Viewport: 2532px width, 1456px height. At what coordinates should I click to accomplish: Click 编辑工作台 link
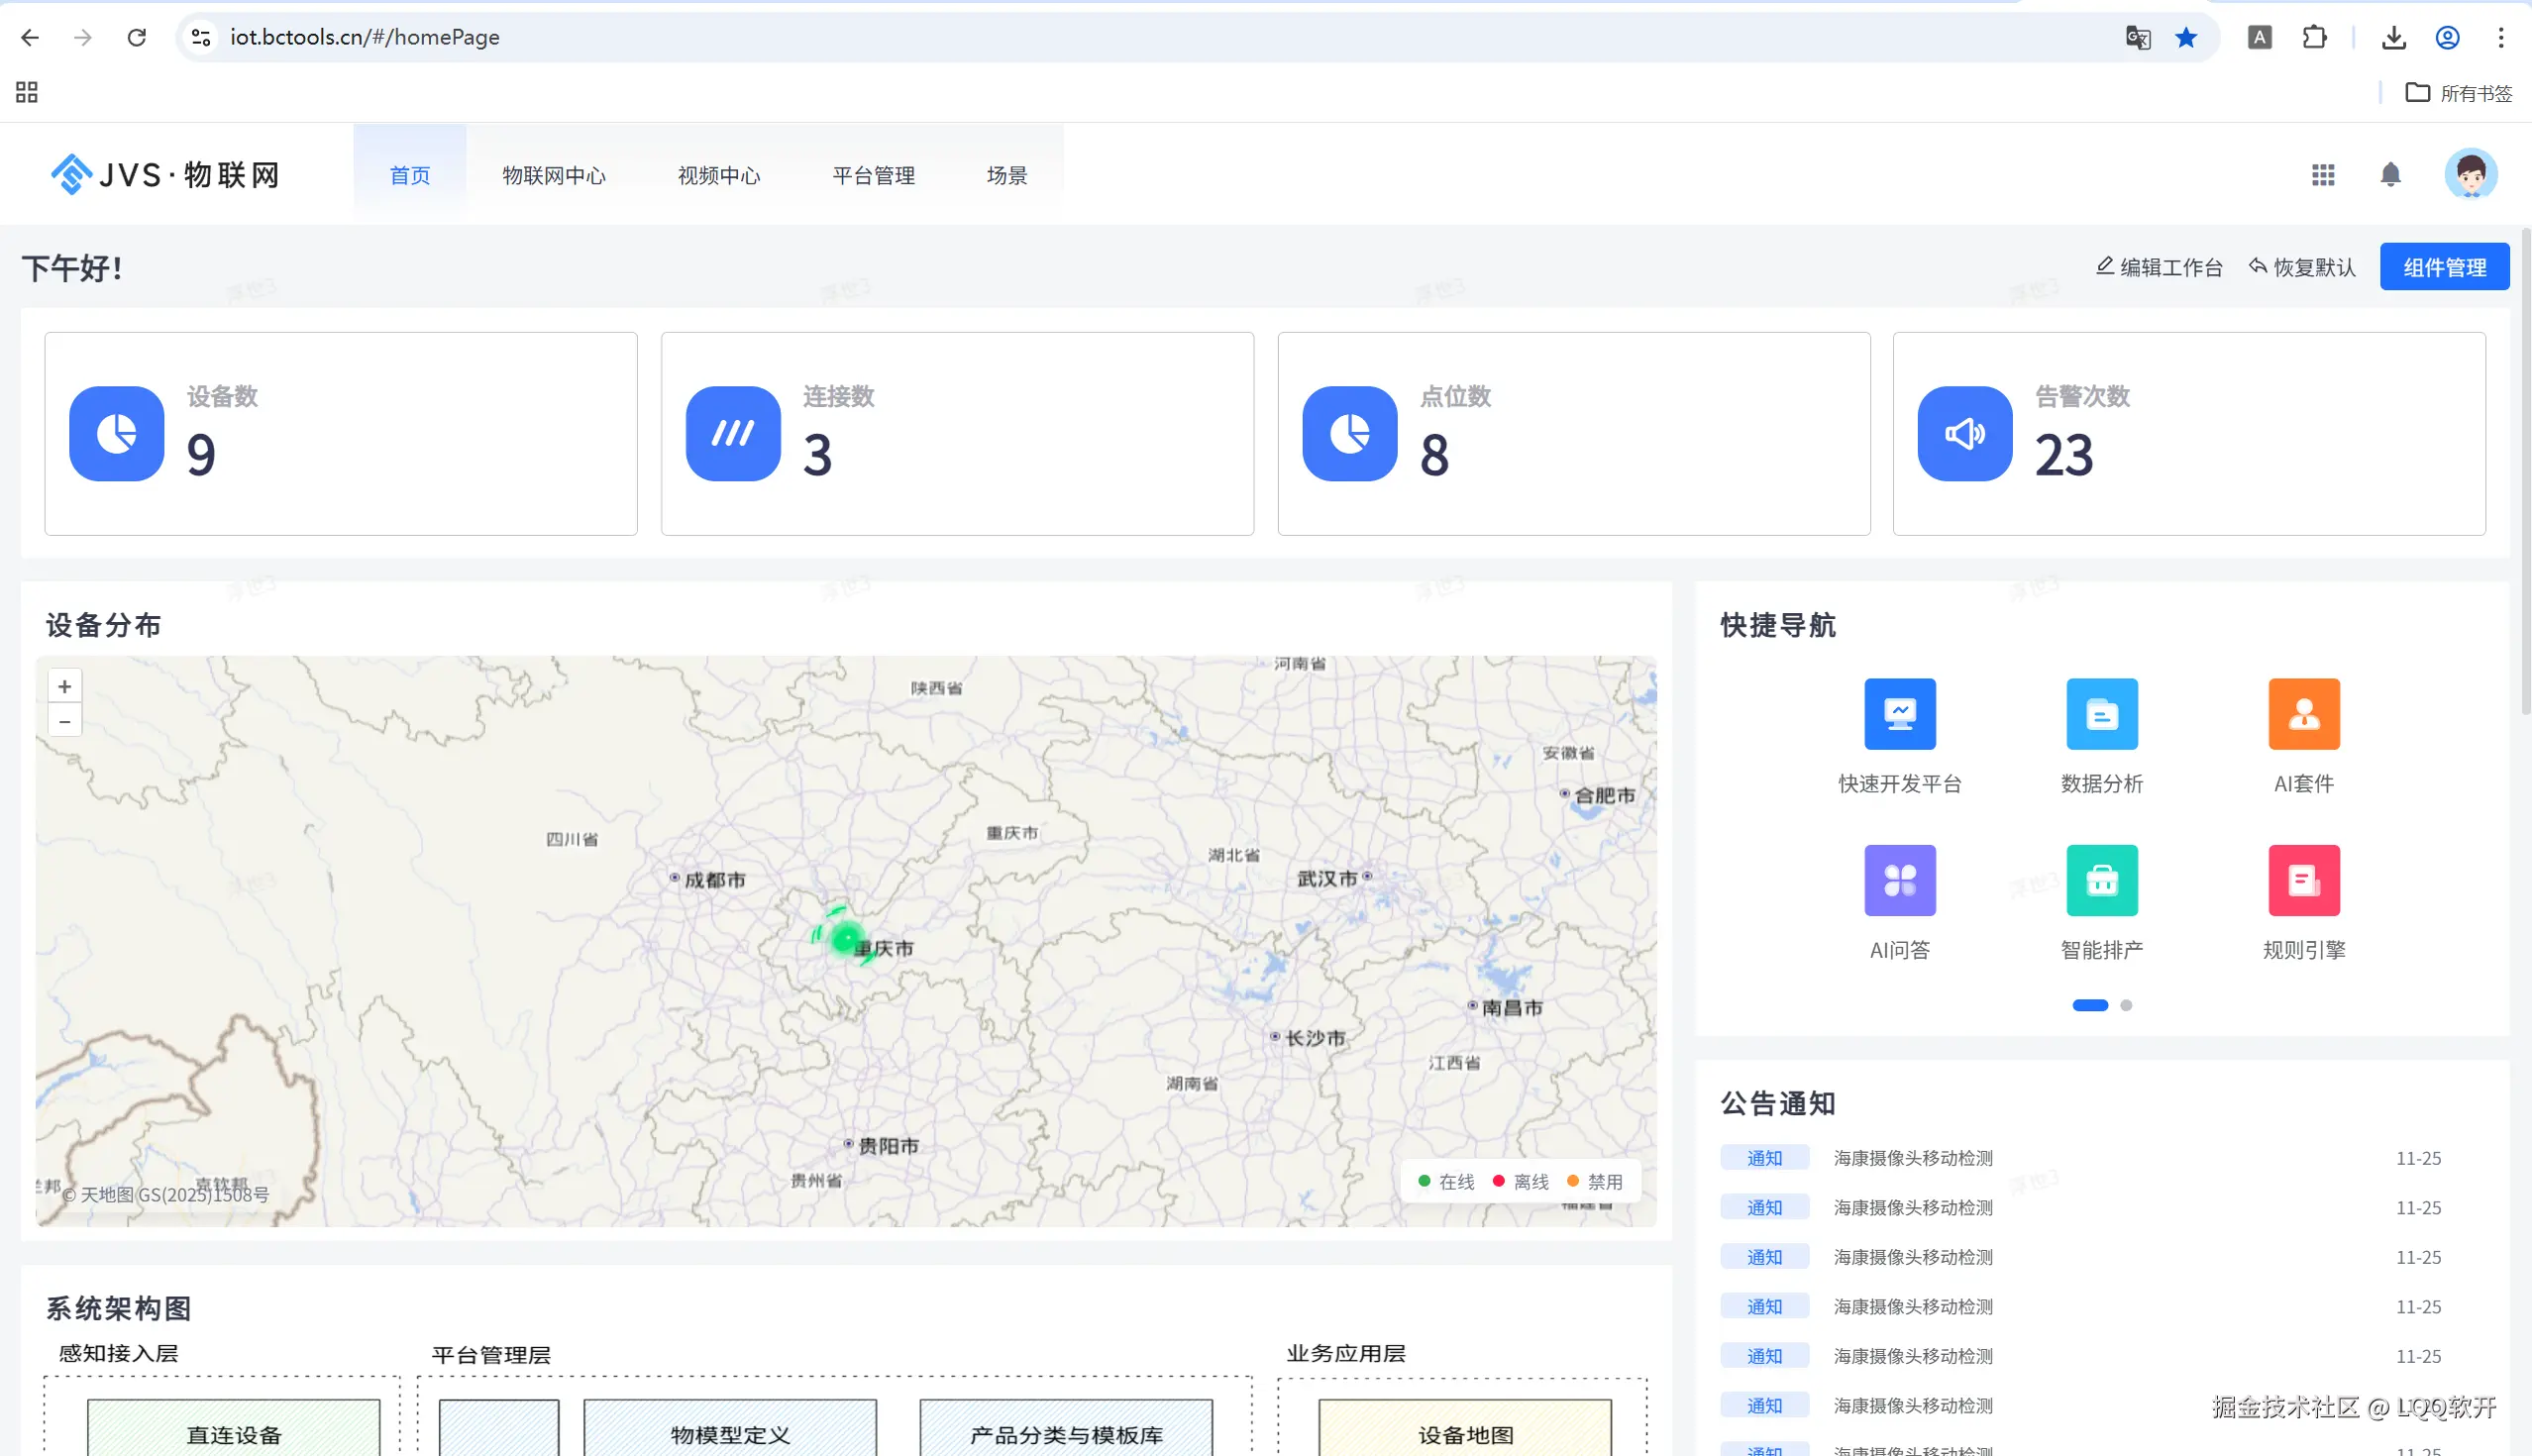(x=2158, y=267)
